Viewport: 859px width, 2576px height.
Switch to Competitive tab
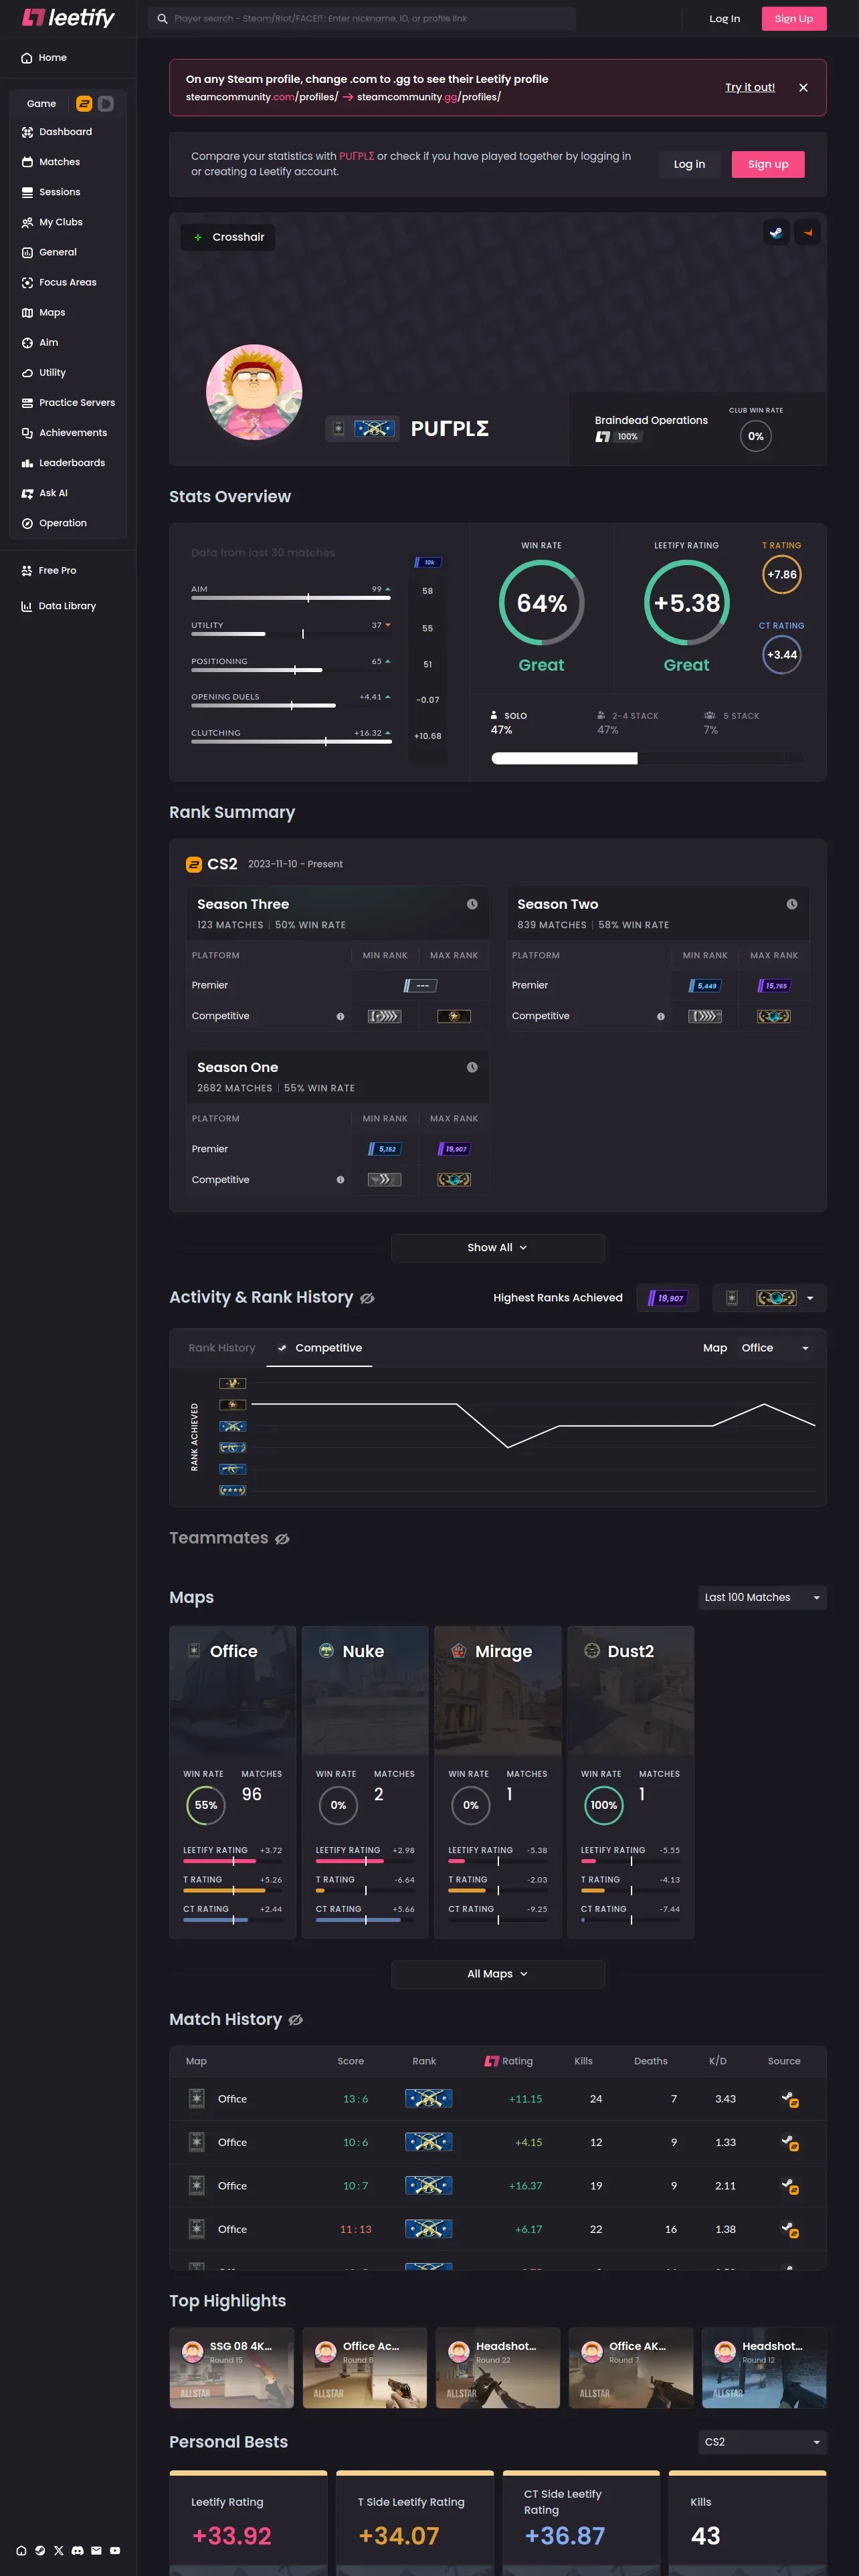pyautogui.click(x=319, y=1348)
